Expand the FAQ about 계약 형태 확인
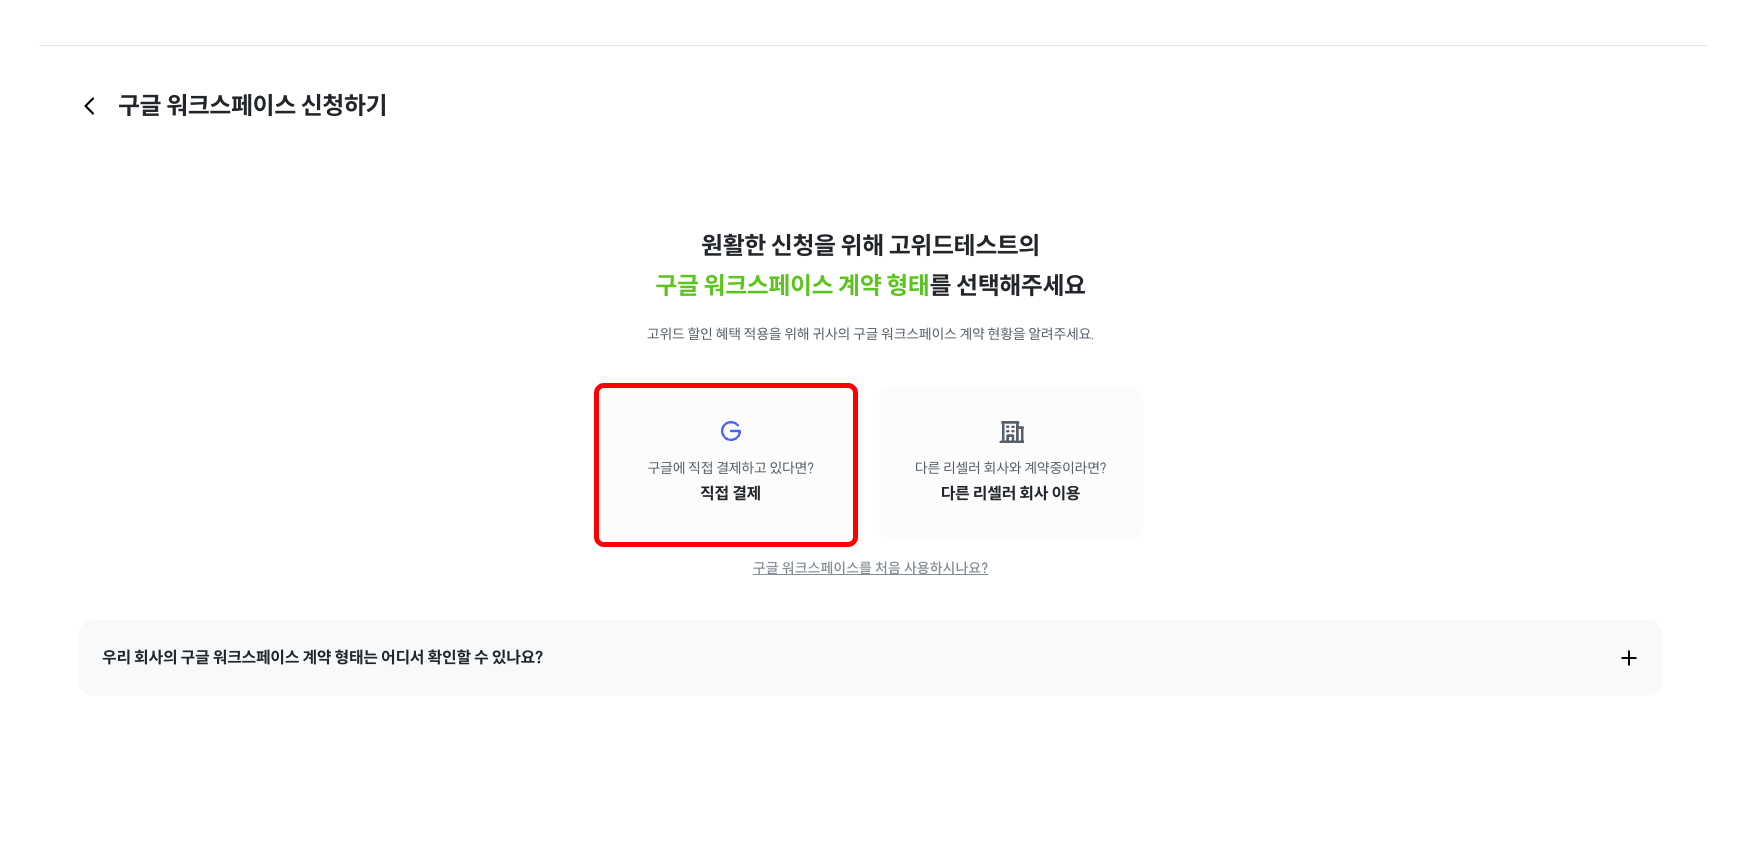Screen dimensions: 1746x860 point(870,658)
